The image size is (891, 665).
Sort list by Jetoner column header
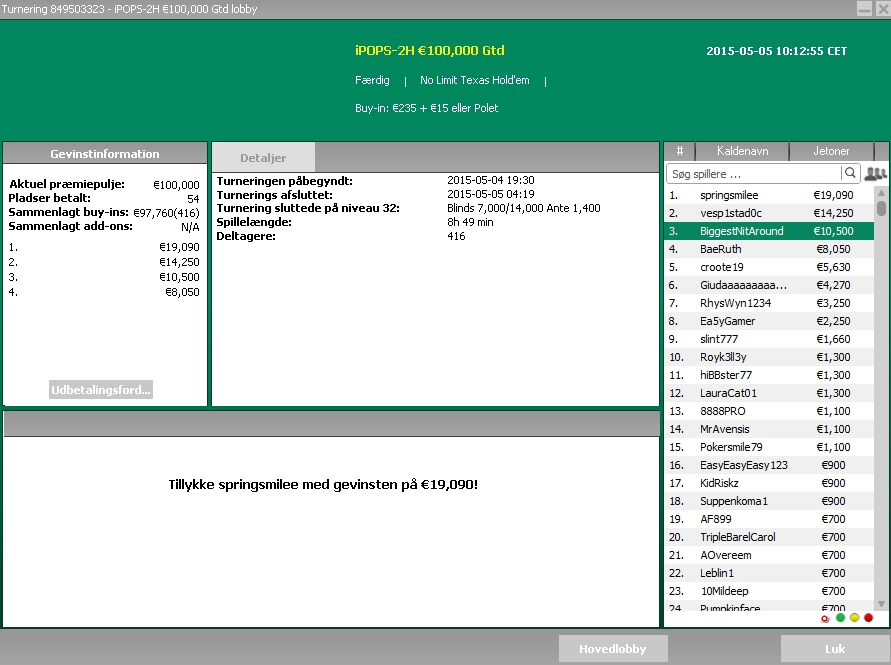(x=831, y=151)
